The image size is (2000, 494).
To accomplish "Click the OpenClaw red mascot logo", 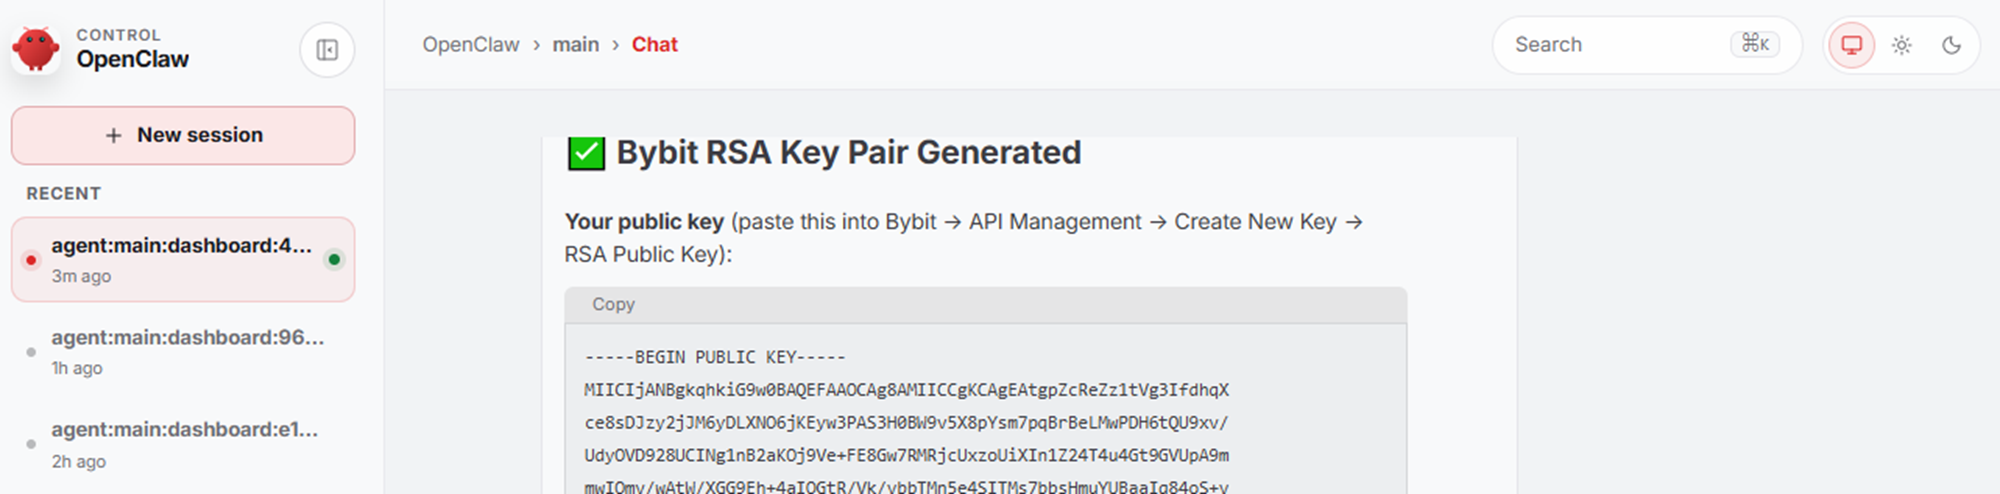I will click(36, 48).
